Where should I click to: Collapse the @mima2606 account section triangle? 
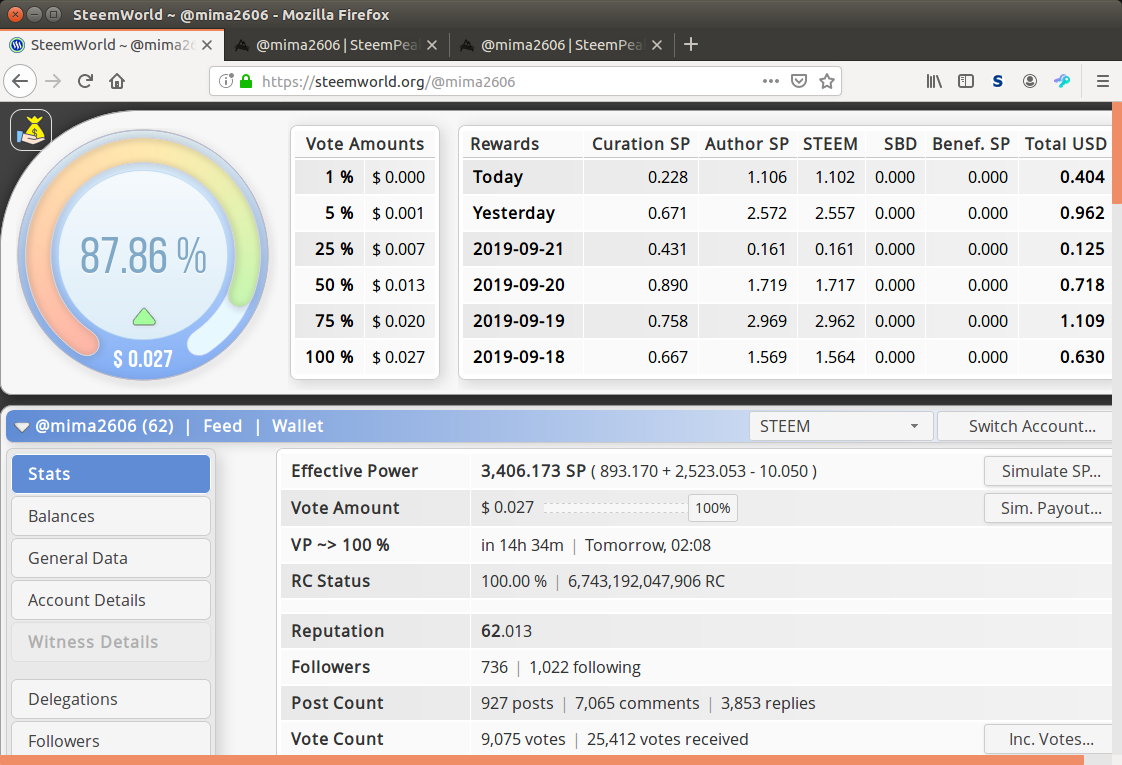22,427
